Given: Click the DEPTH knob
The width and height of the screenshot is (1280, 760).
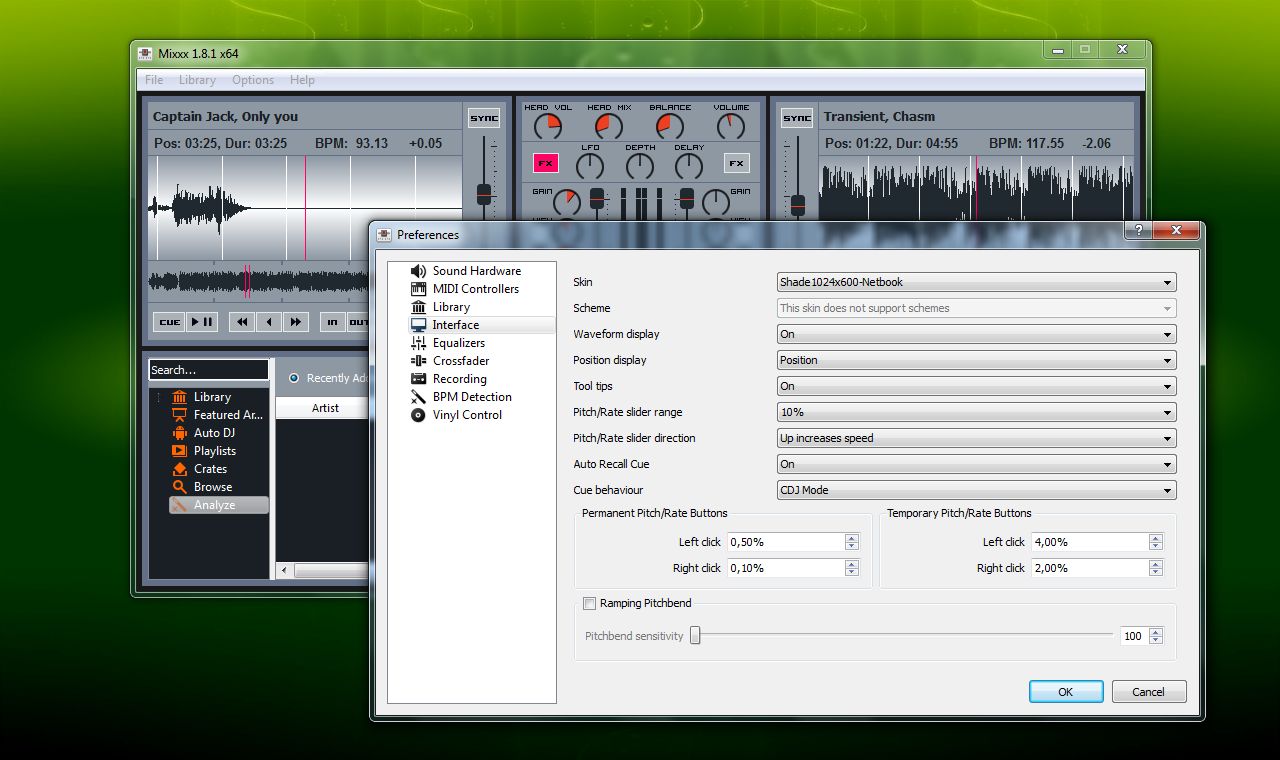Looking at the screenshot, I should pyautogui.click(x=640, y=166).
